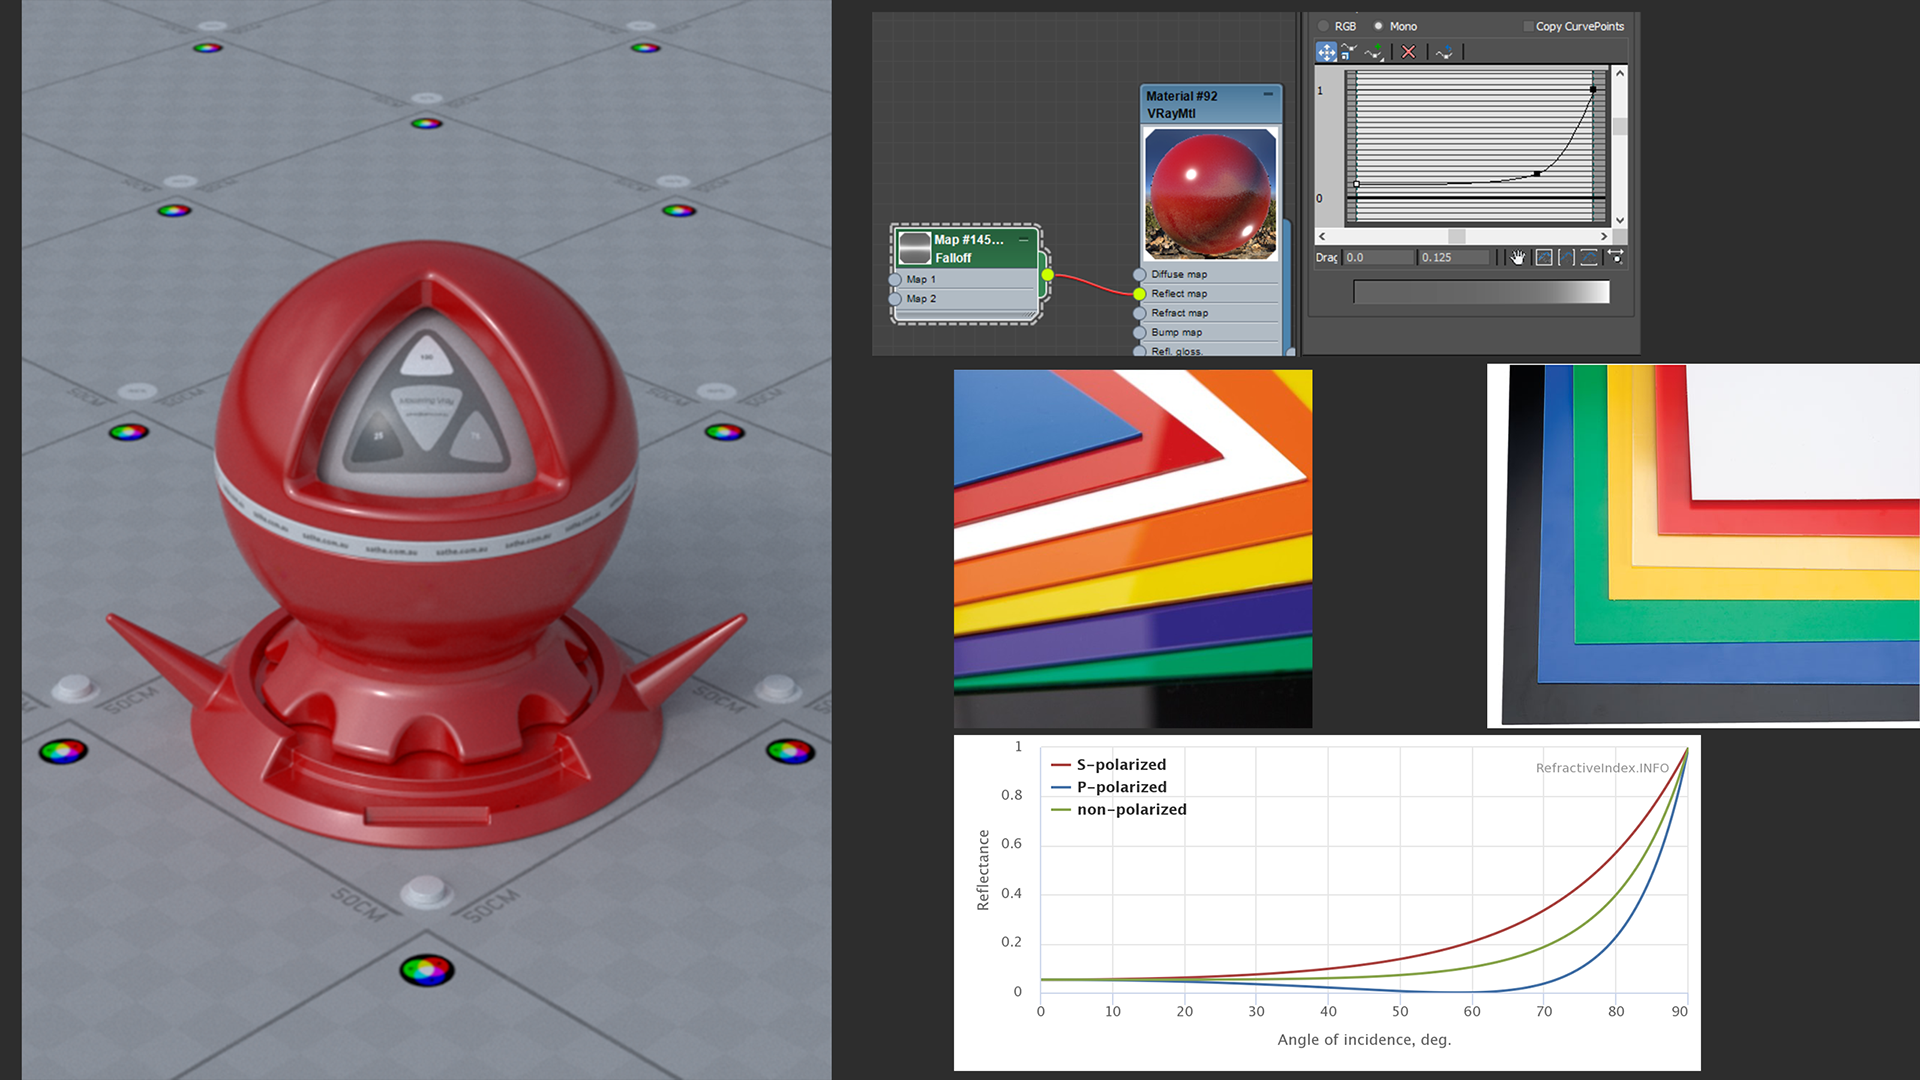
Task: Click the Angle of incidence axis label
Action: pos(1364,1040)
